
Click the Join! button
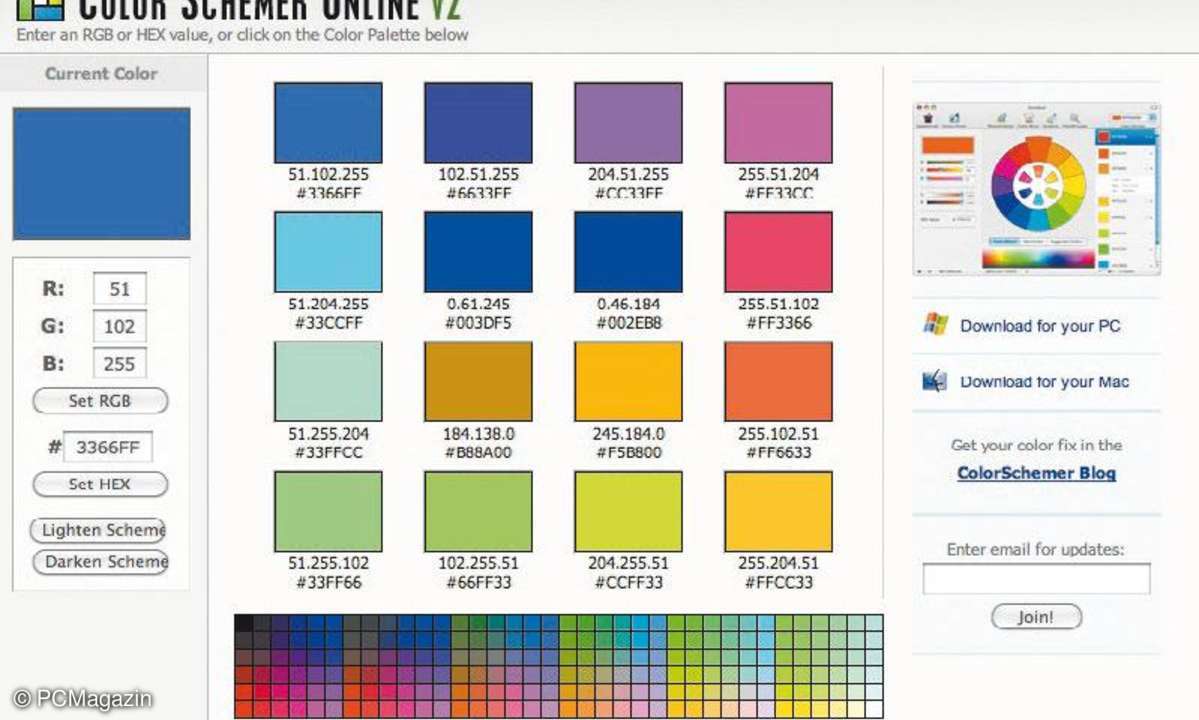tap(1036, 617)
